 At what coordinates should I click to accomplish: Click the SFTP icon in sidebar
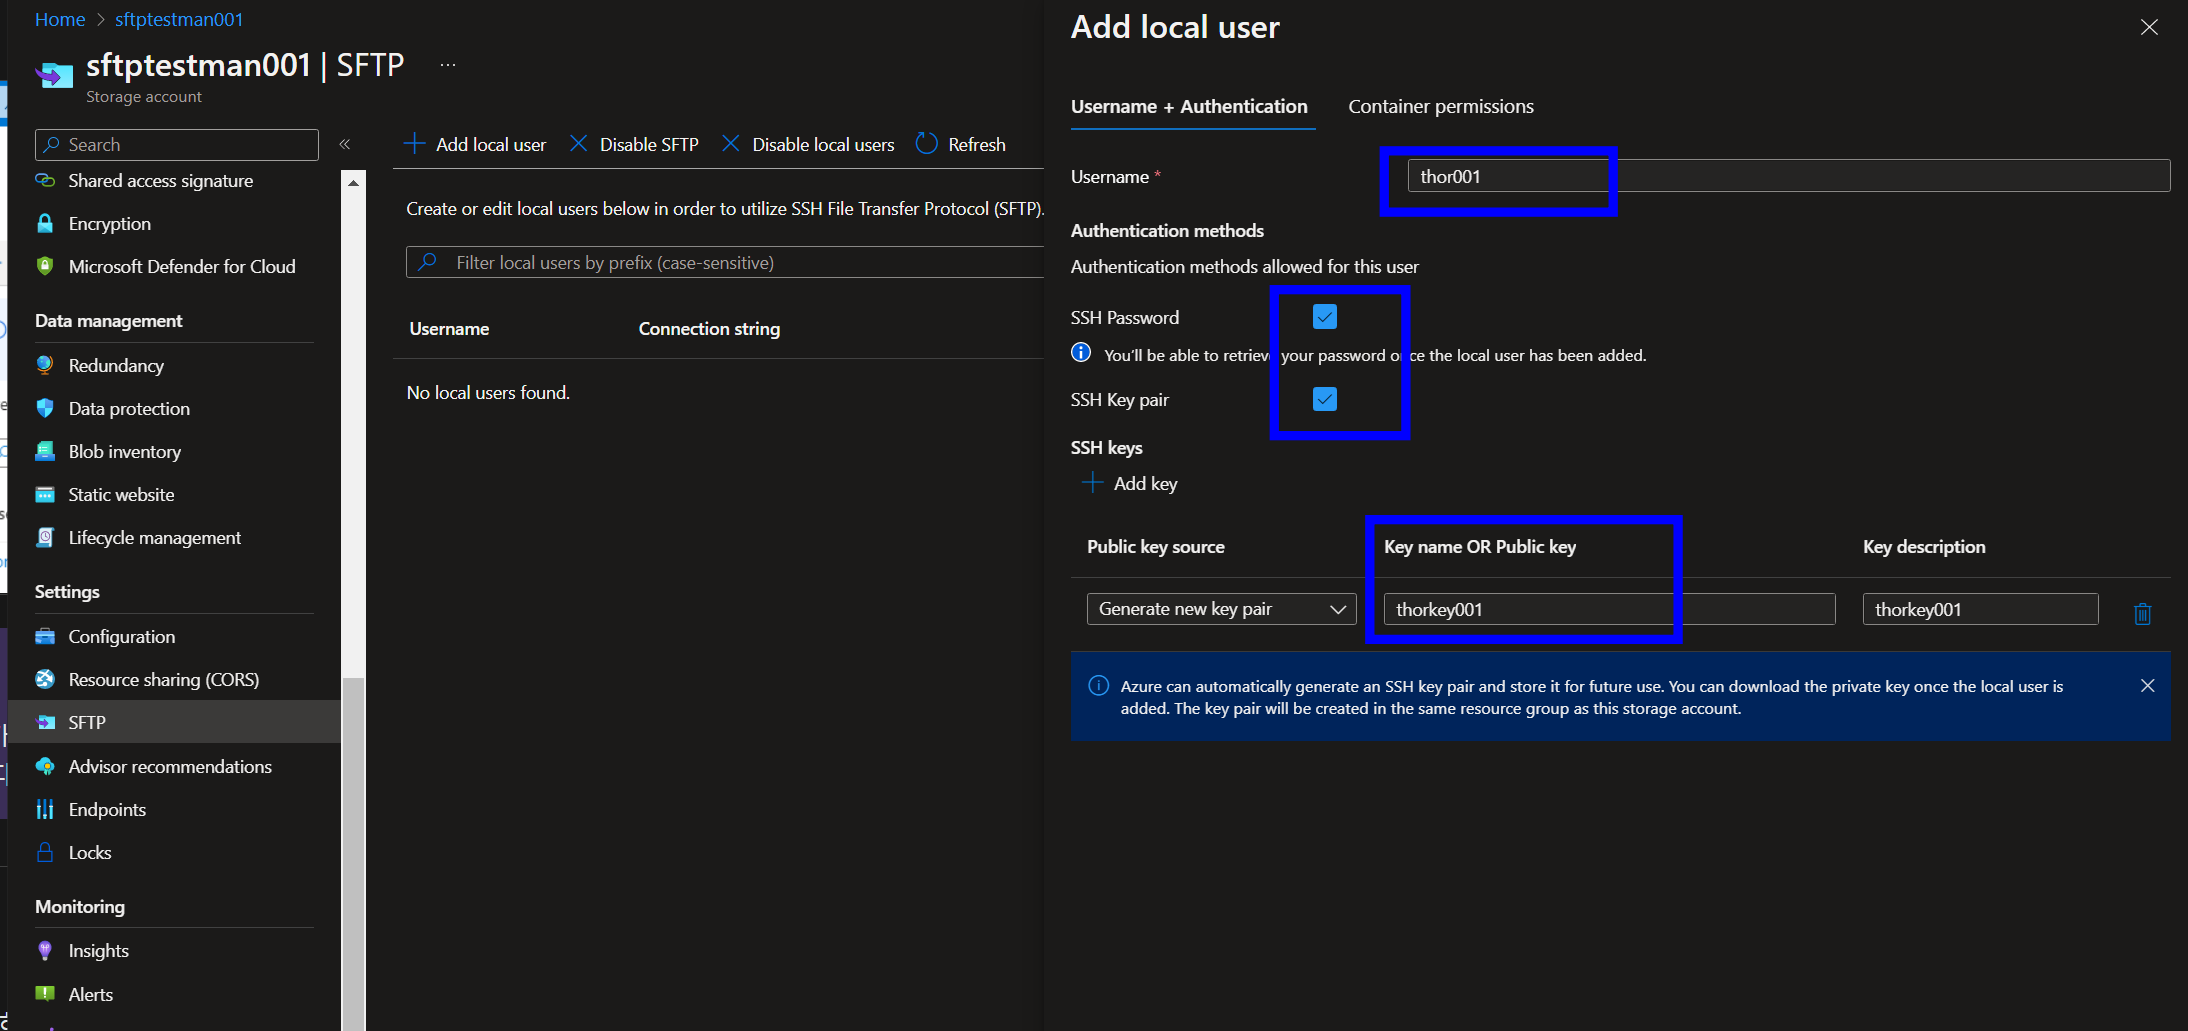pos(45,722)
